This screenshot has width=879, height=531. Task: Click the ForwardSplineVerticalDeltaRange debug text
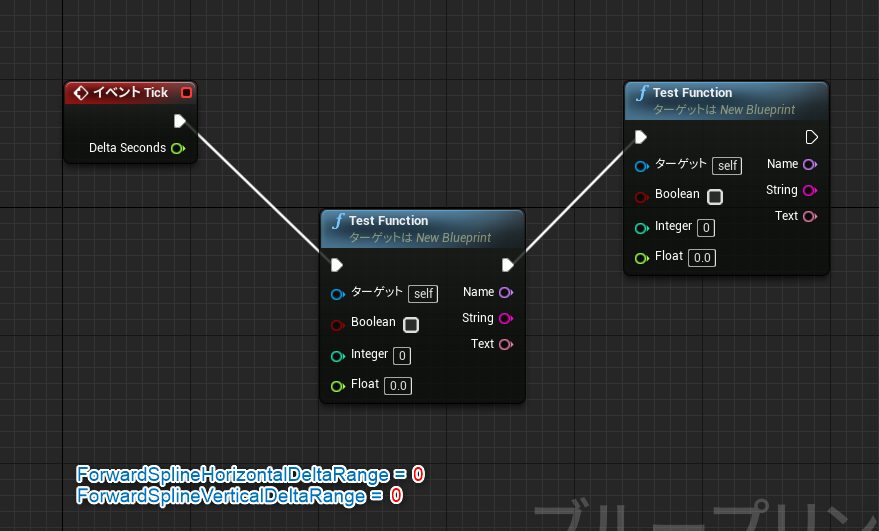pyautogui.click(x=239, y=496)
